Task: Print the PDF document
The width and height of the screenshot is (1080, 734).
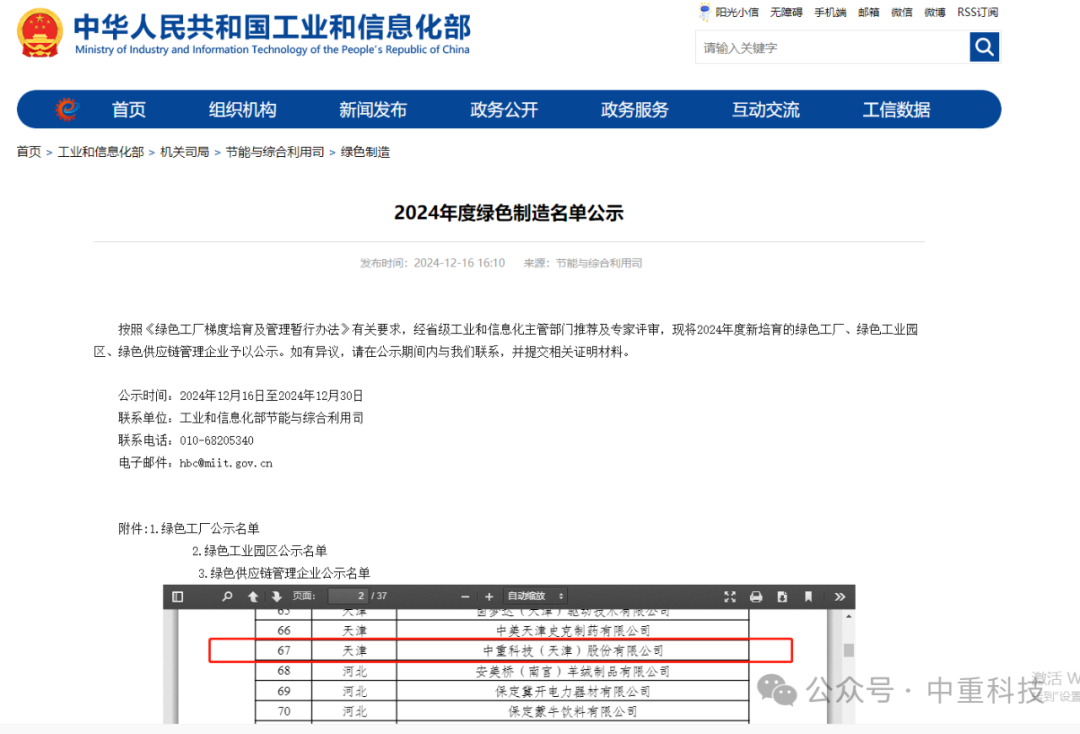Action: [756, 596]
